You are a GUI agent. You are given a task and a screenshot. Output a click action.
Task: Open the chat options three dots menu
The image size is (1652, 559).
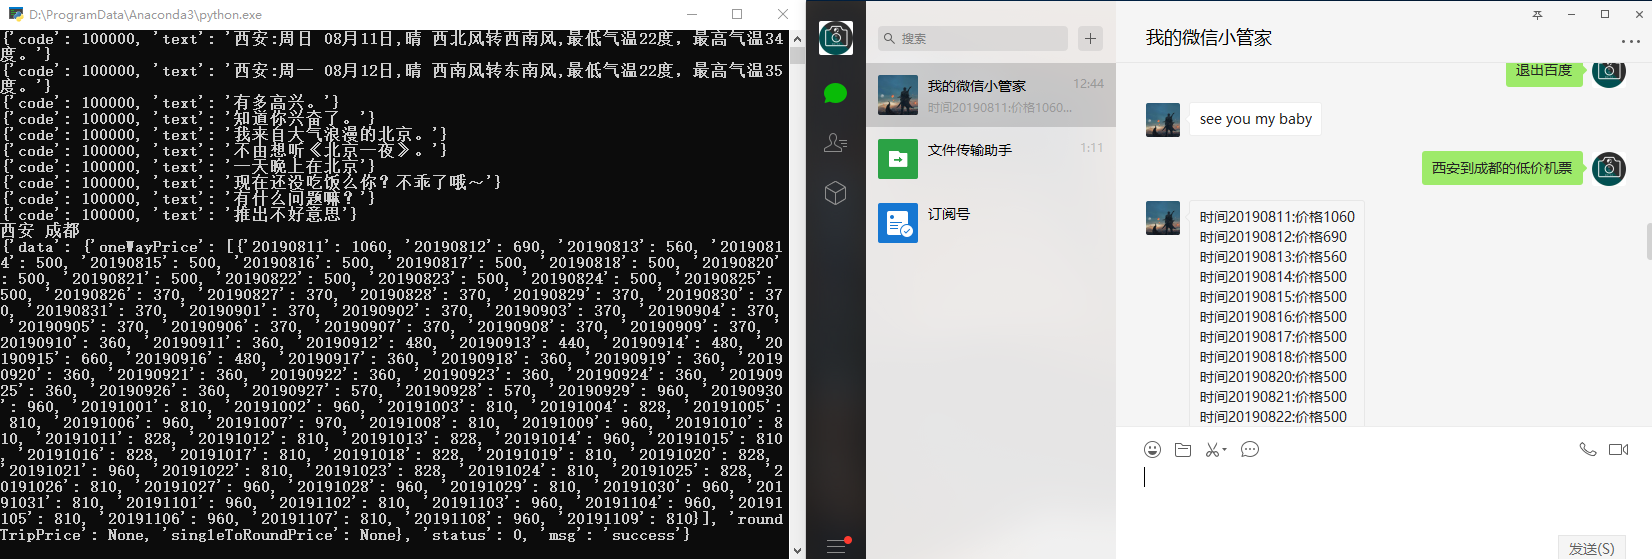(x=1631, y=42)
